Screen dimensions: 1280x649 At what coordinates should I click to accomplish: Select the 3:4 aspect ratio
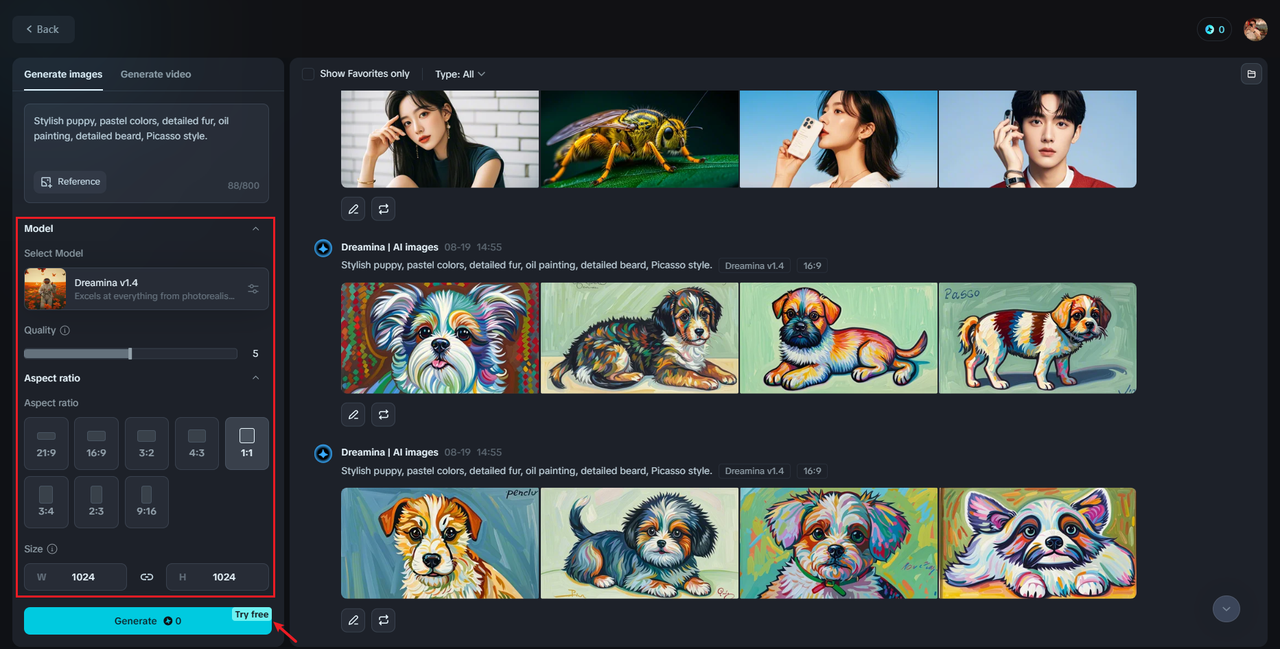tap(46, 502)
